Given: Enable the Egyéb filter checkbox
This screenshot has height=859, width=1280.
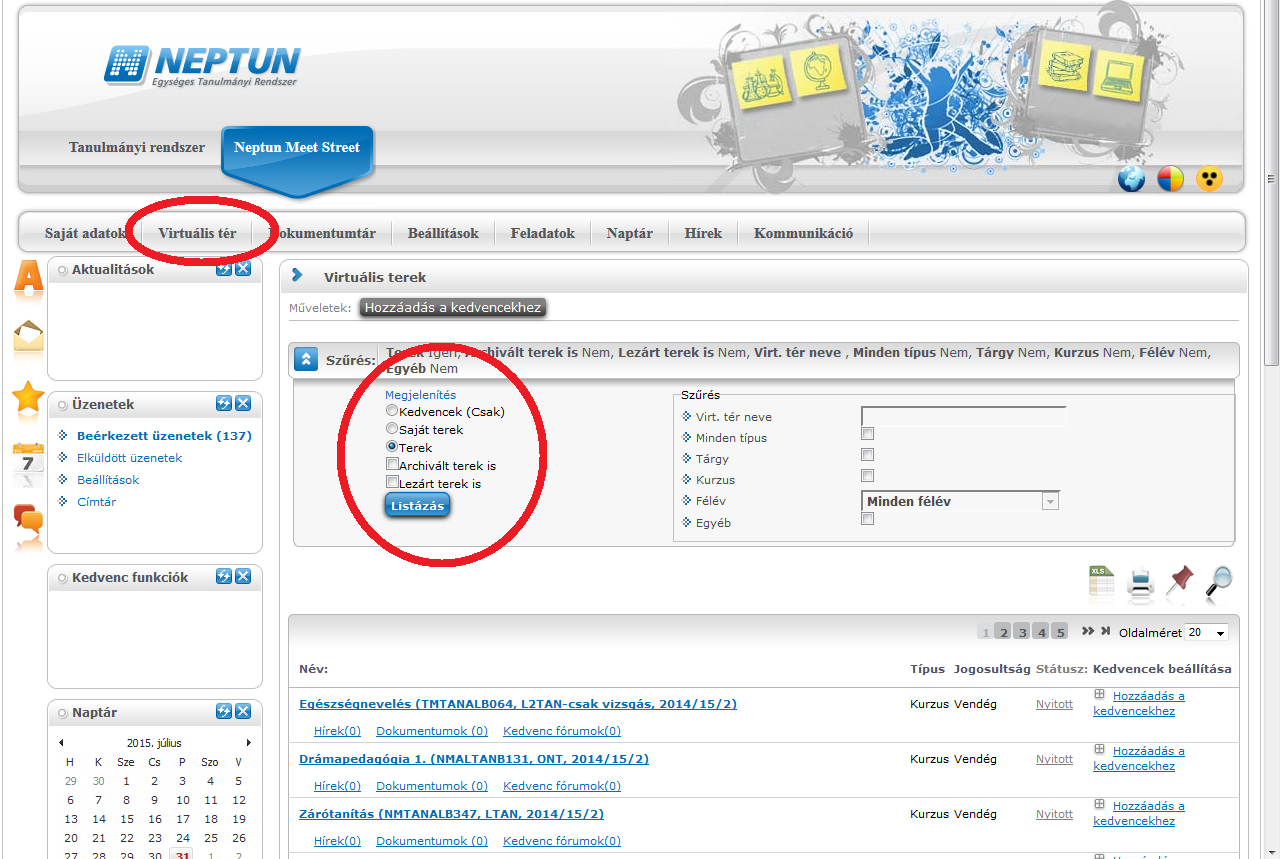Looking at the screenshot, I should pyautogui.click(x=867, y=518).
